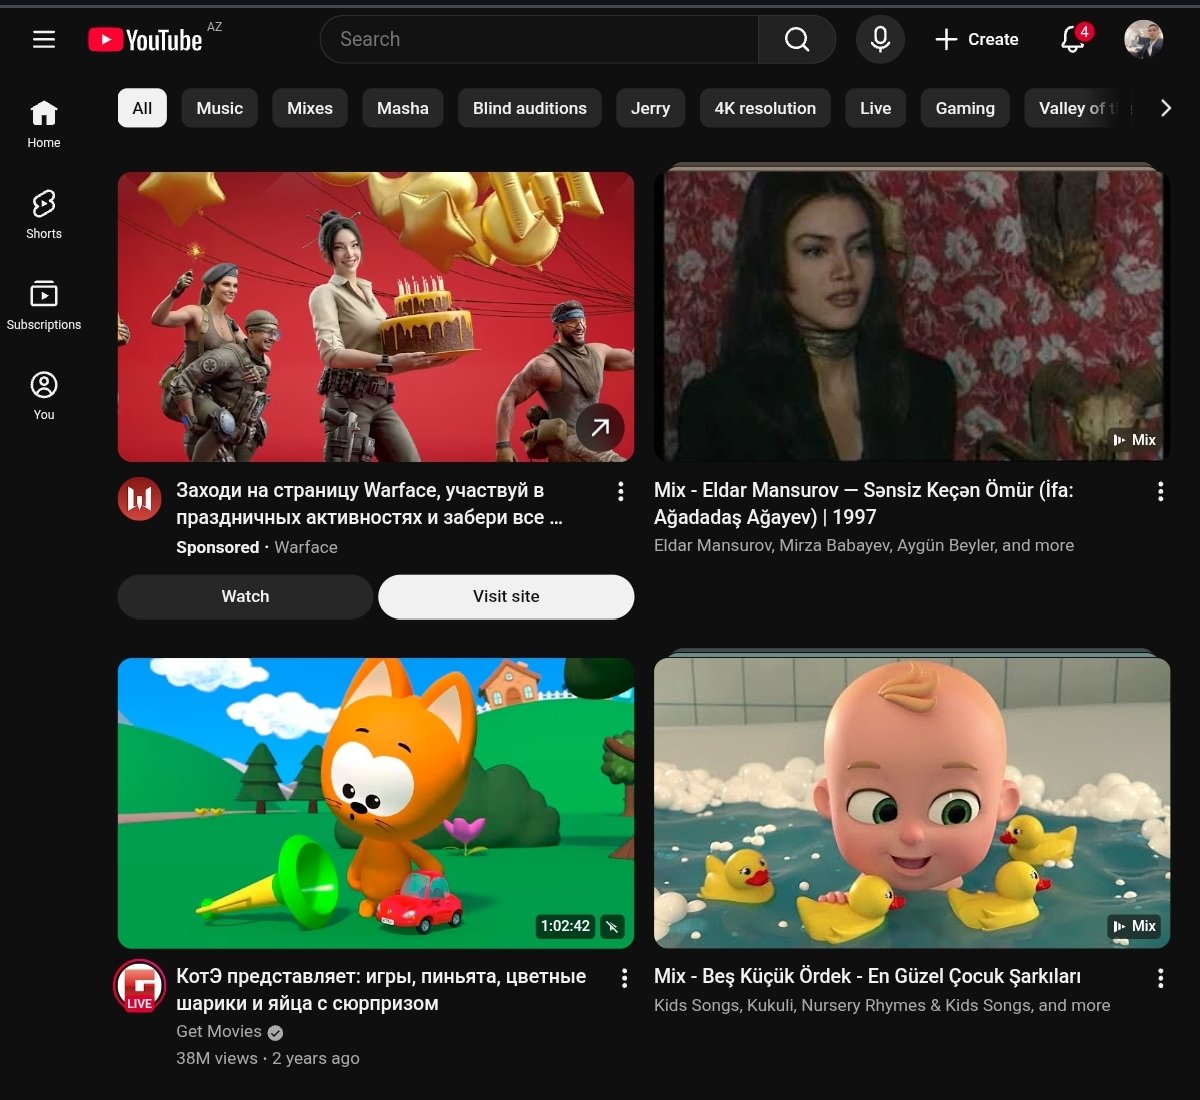Click the Sponsored label
Viewport: 1200px width, 1100px height.
[218, 547]
